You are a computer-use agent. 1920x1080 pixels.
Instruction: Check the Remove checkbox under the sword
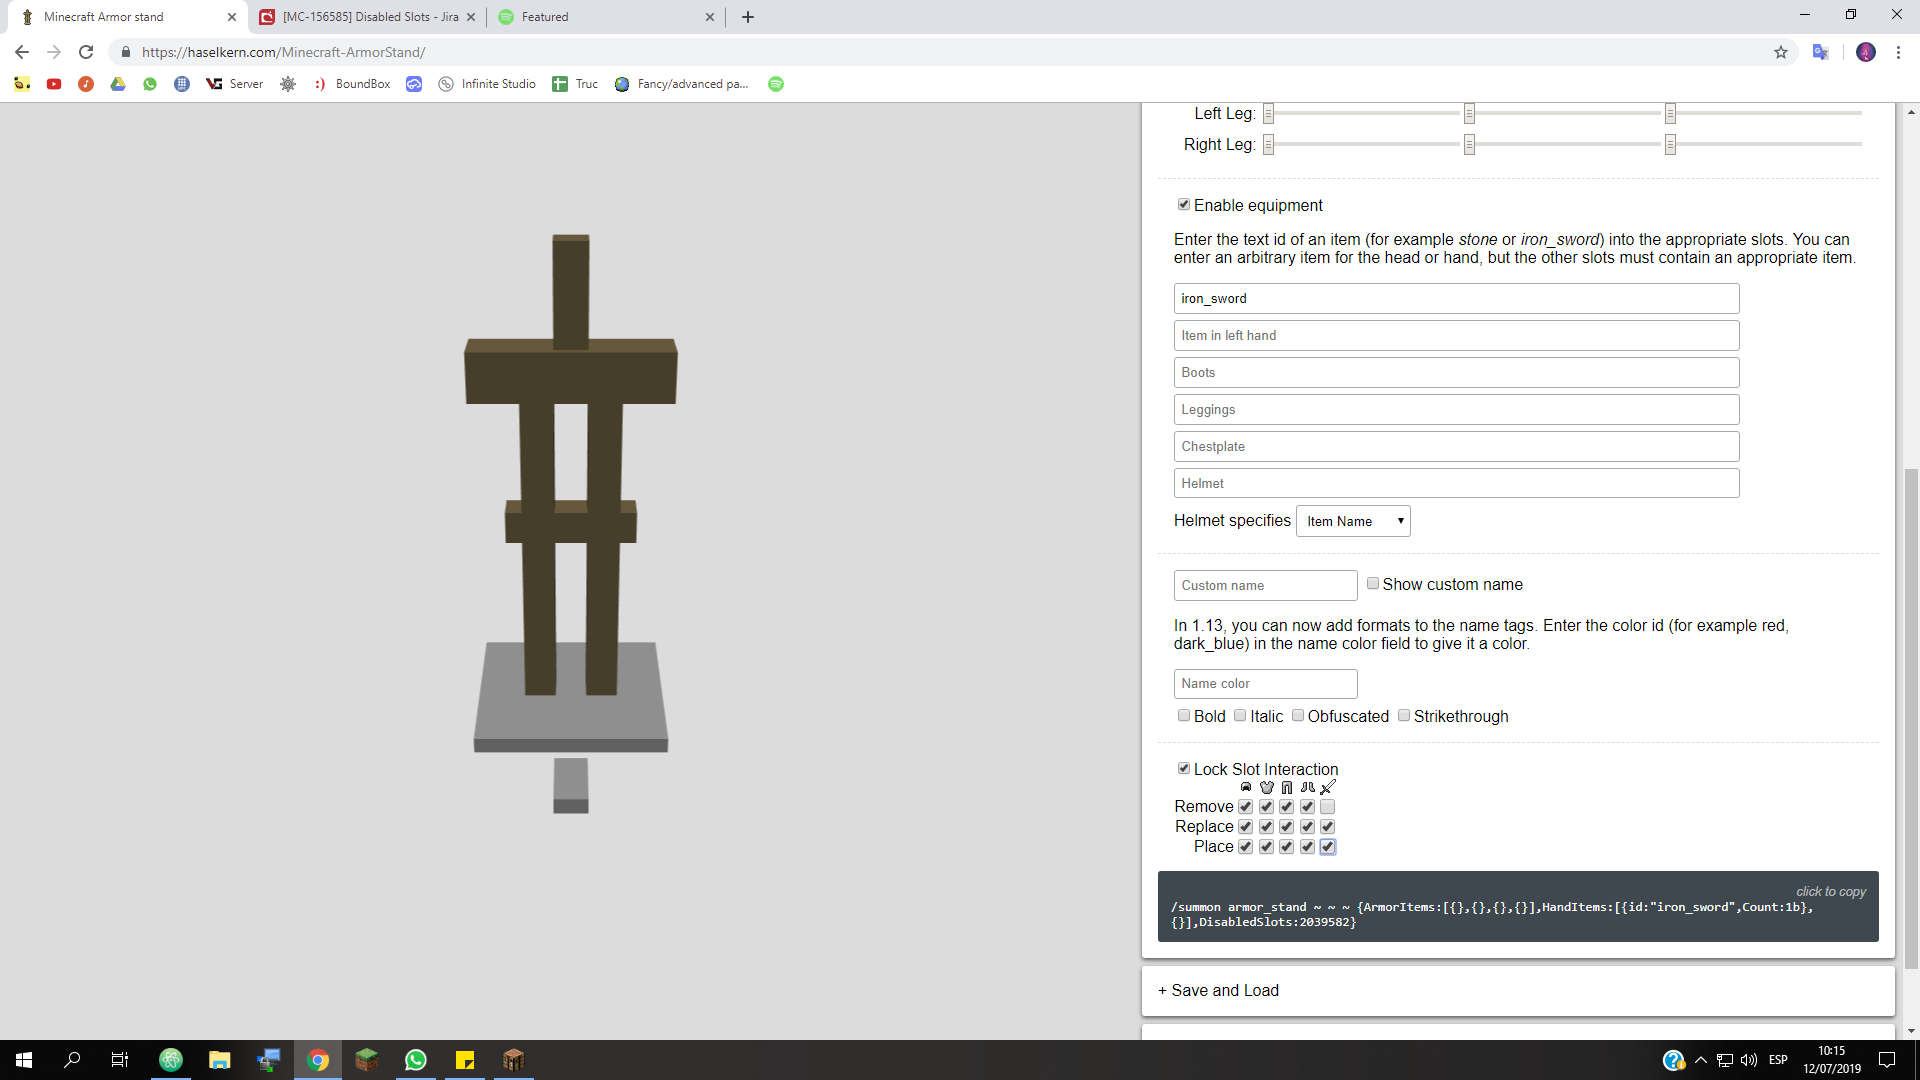pos(1328,807)
